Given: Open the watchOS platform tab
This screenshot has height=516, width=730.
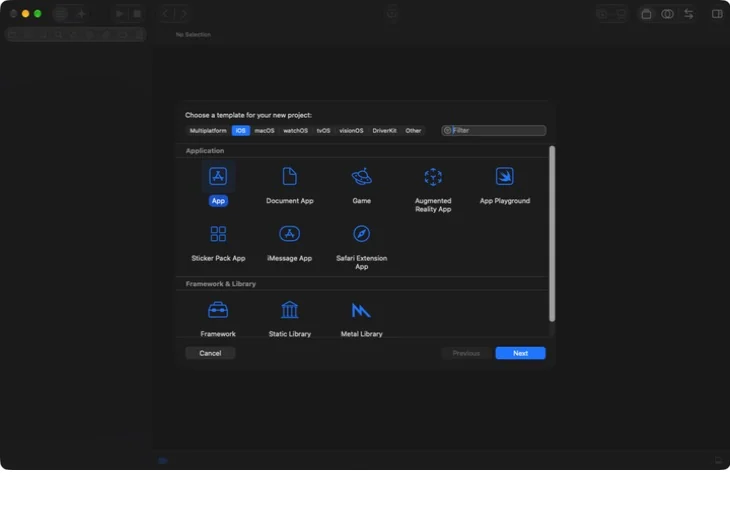Looking at the screenshot, I should (x=296, y=130).
